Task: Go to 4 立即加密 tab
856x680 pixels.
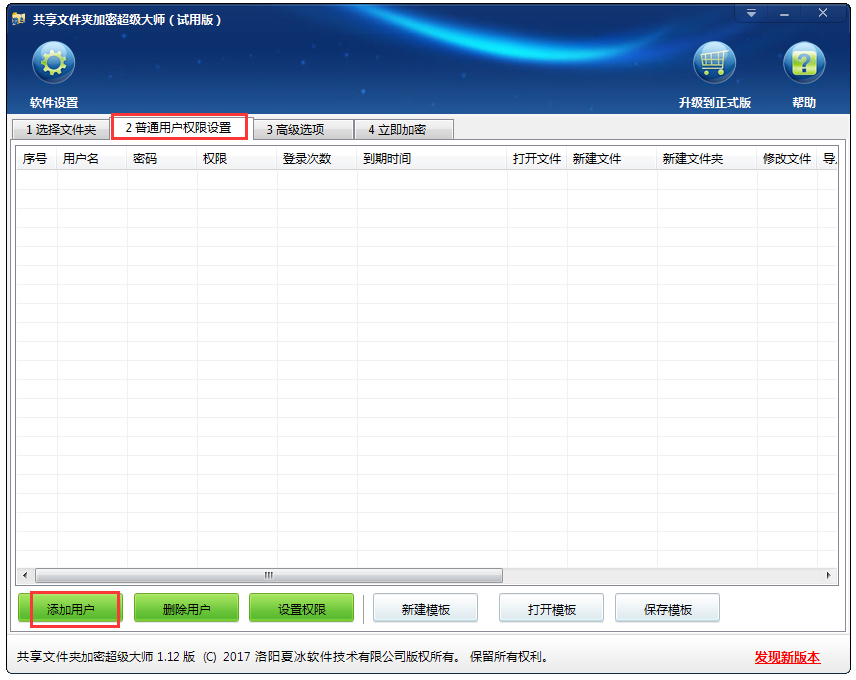Action: pos(396,129)
